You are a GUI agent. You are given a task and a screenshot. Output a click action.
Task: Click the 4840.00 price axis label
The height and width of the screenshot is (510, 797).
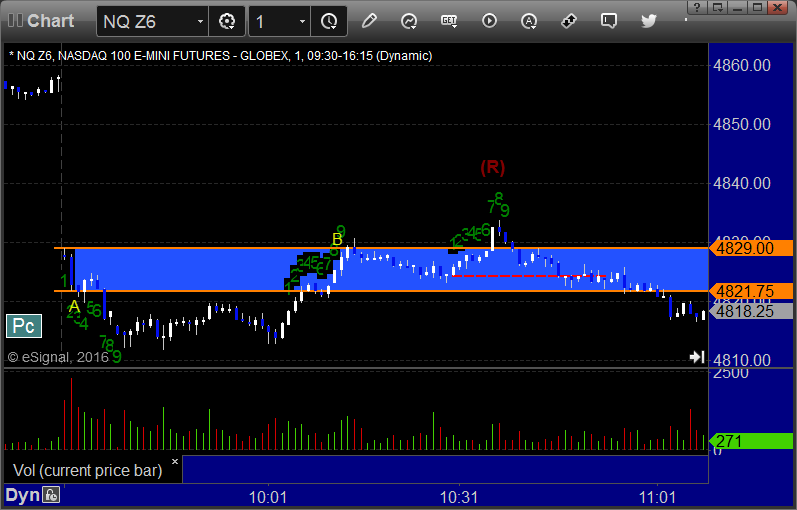[x=742, y=183]
